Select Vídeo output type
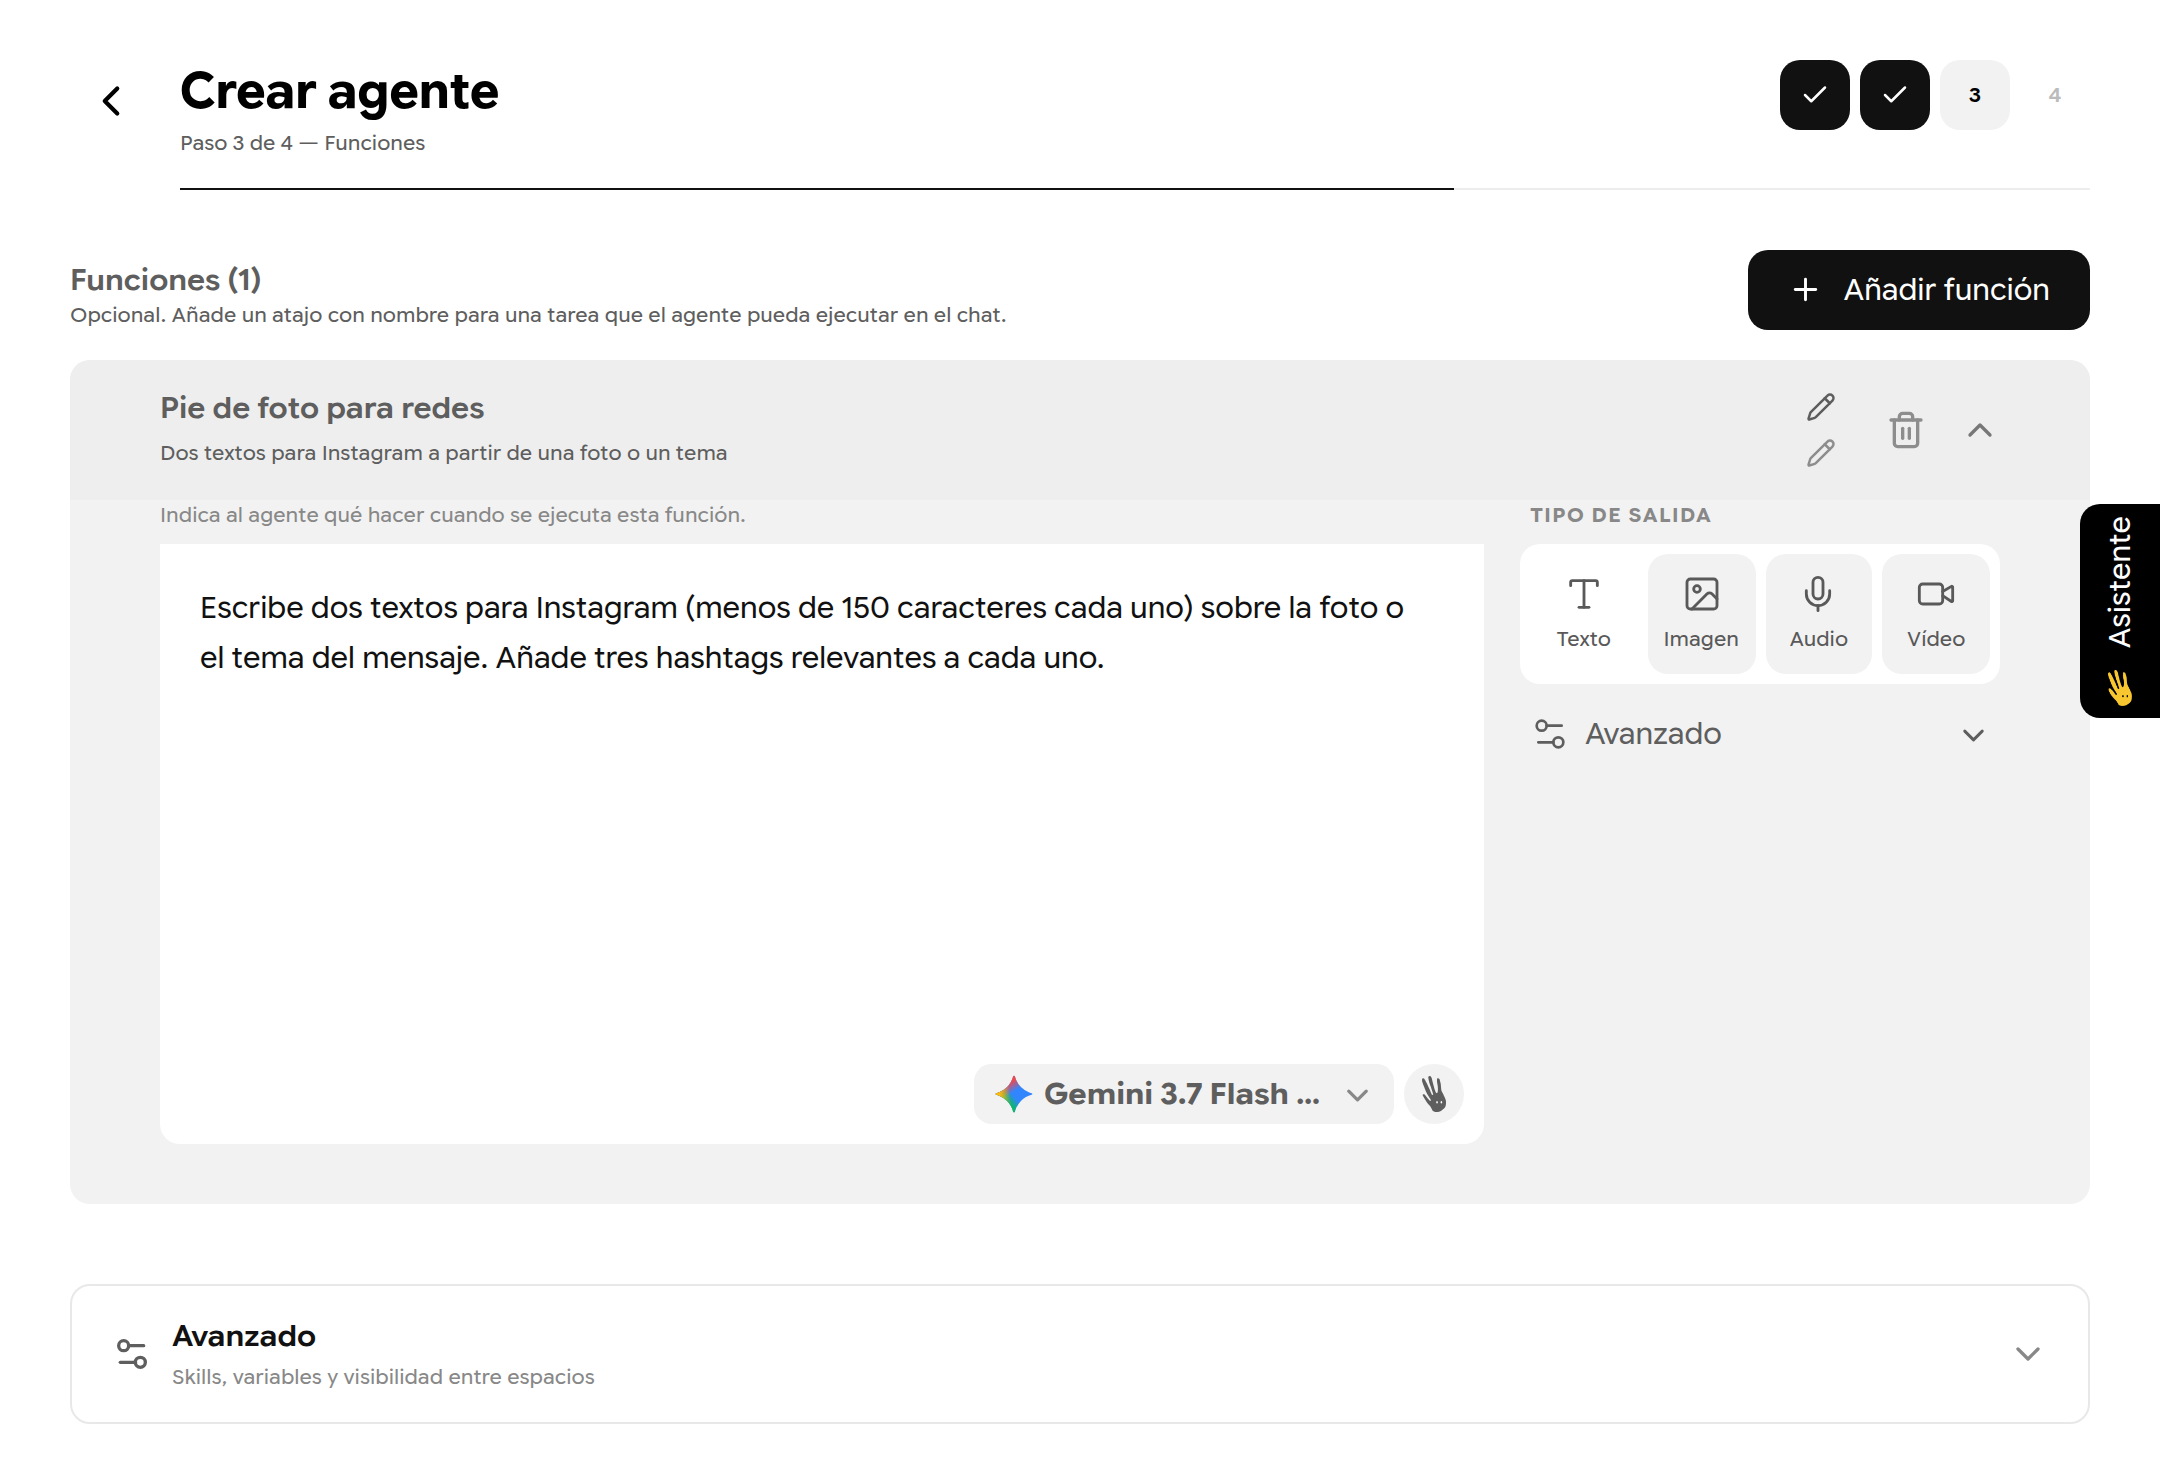Screen dimensions: 2160x1460 1935,614
